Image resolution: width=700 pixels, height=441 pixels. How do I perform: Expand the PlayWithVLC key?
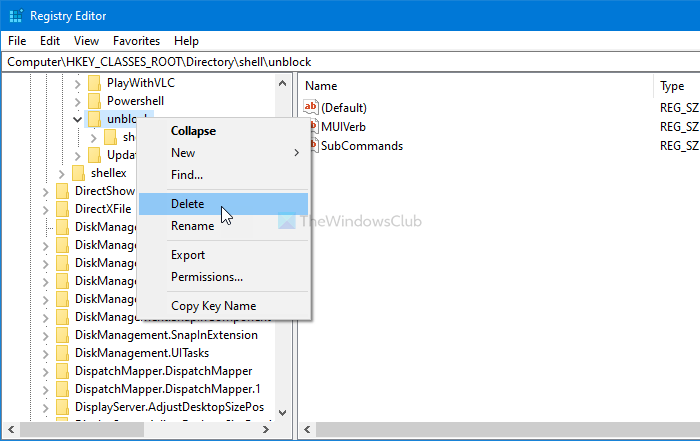pos(78,83)
